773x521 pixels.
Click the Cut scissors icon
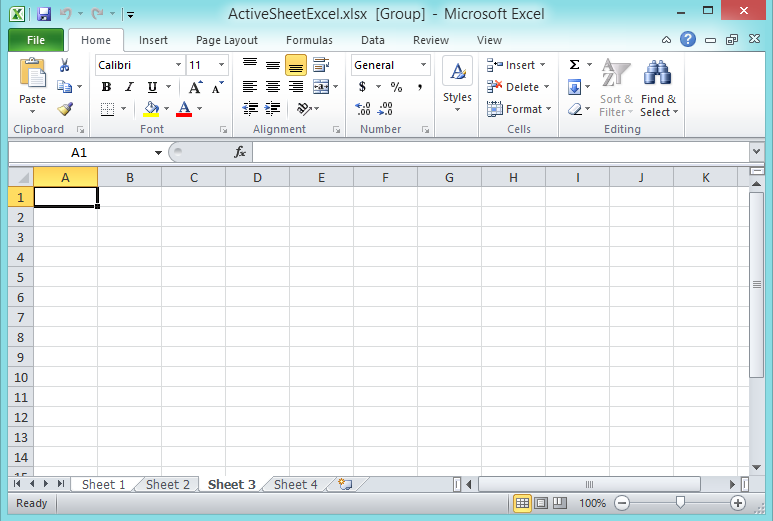(x=65, y=65)
